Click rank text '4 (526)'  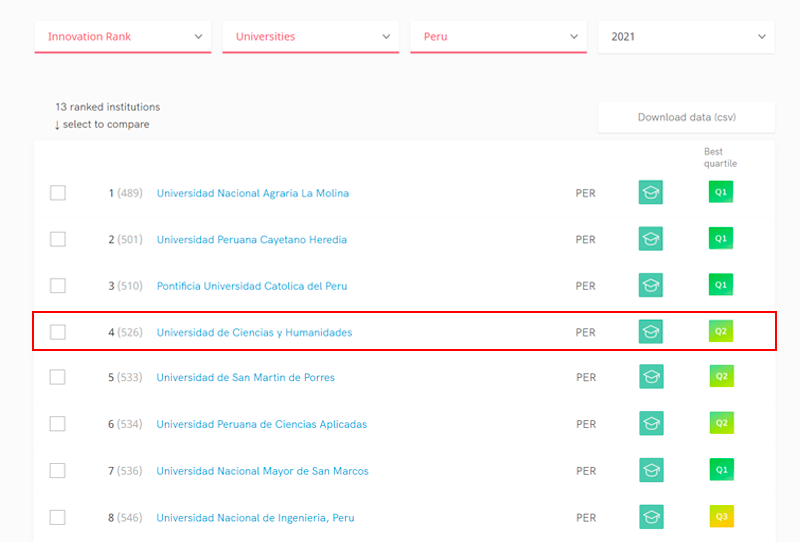tap(126, 333)
